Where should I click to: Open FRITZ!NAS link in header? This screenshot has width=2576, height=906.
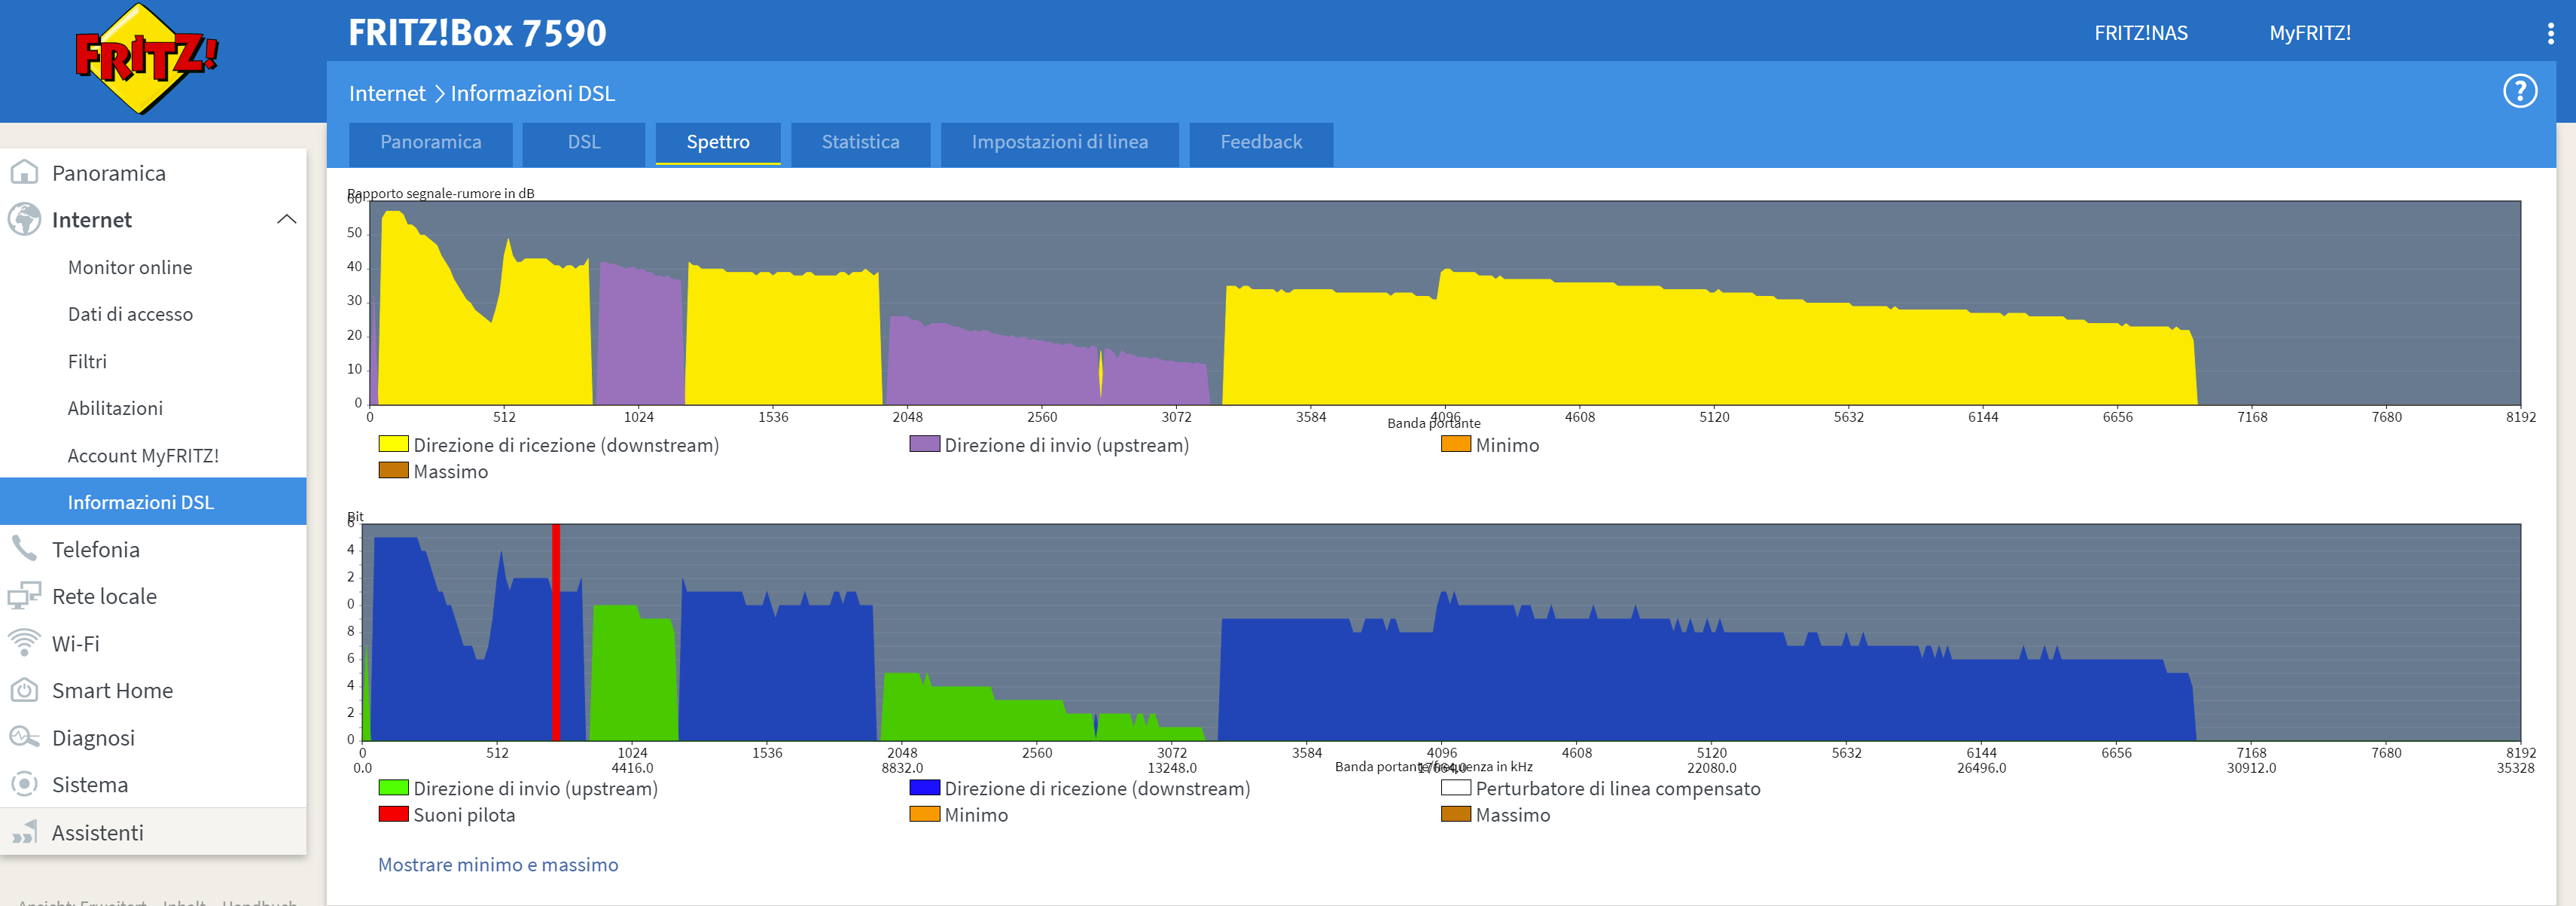[x=2140, y=33]
